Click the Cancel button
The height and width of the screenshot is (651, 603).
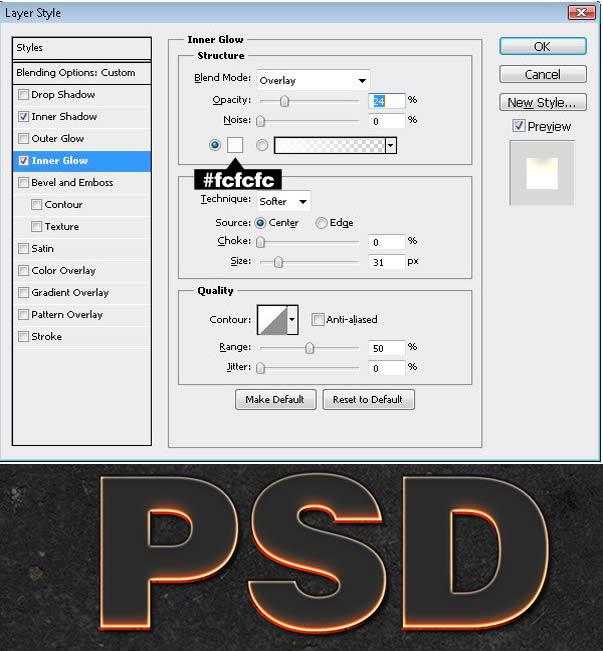[x=543, y=74]
